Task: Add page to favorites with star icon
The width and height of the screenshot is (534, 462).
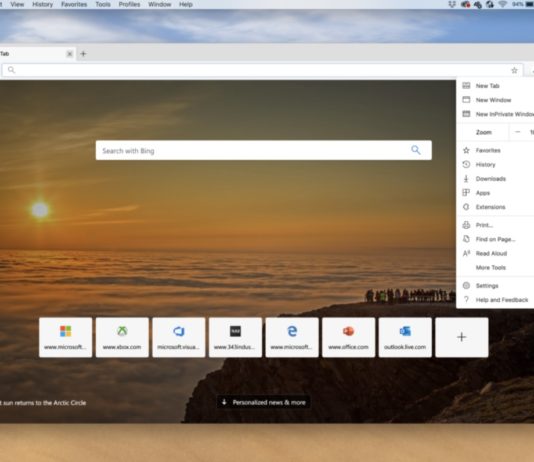Action: click(x=514, y=70)
